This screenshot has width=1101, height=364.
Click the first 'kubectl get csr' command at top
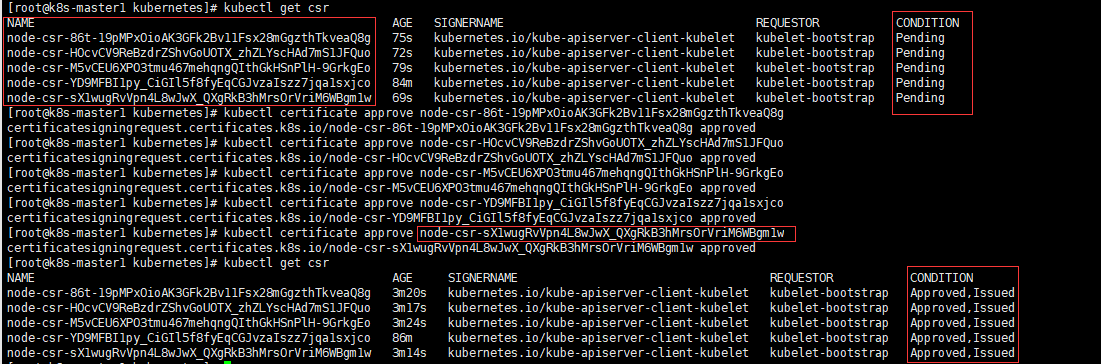click(x=276, y=8)
